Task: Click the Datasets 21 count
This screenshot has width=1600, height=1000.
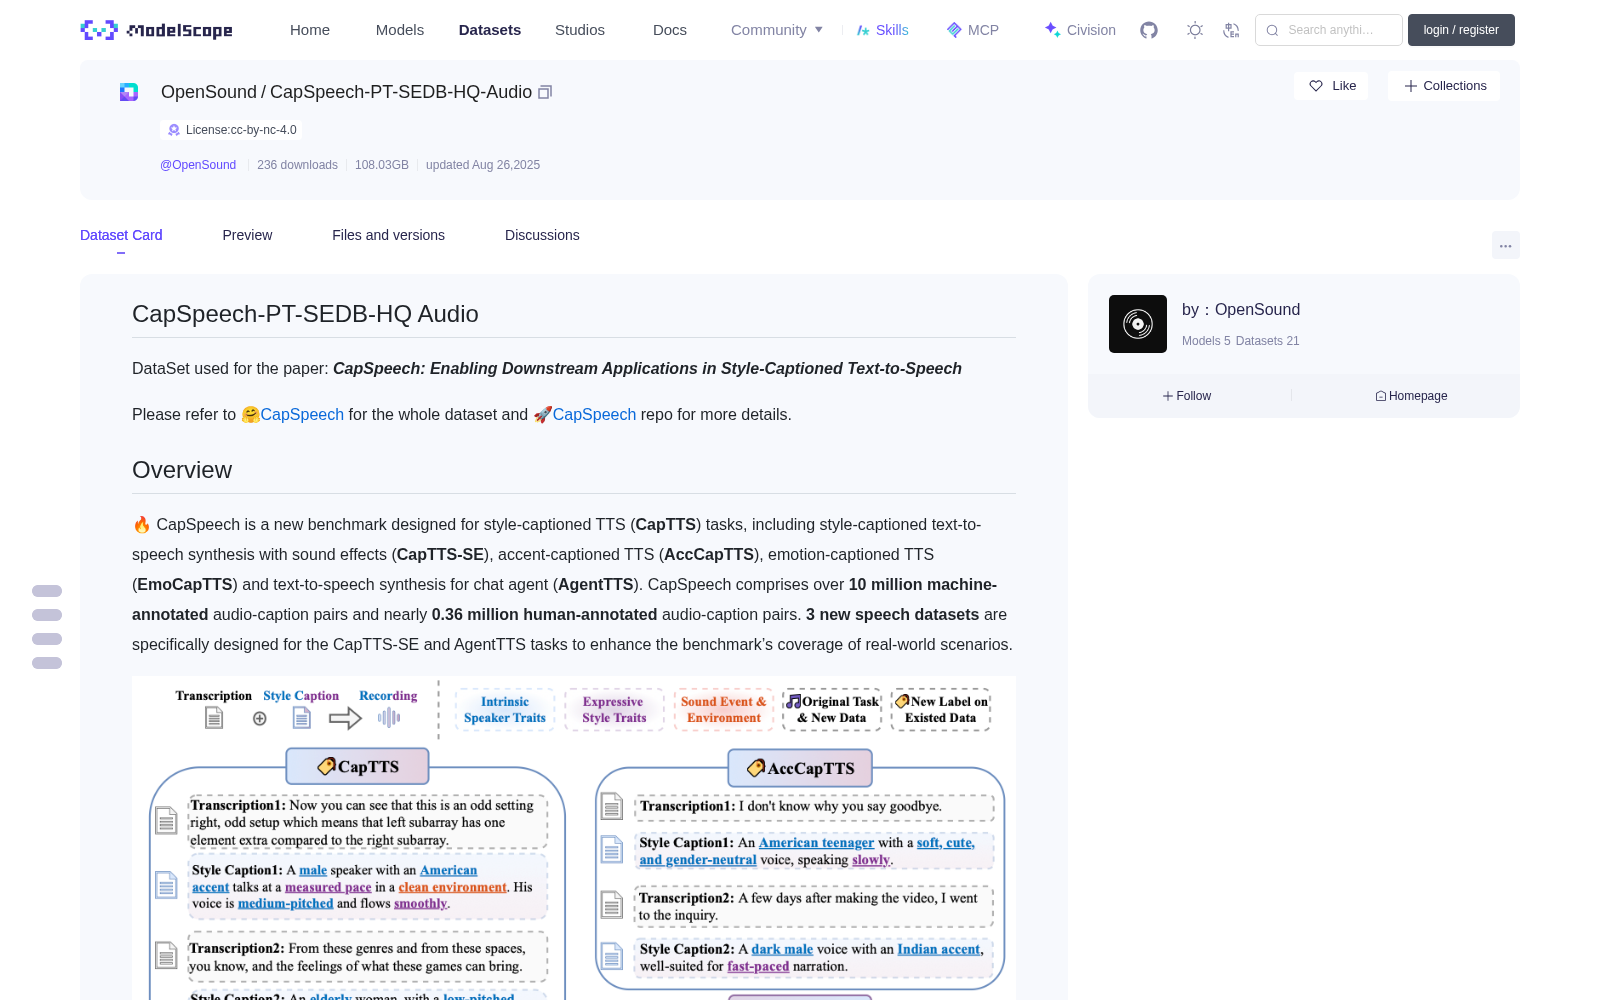Action: [x=1268, y=341]
